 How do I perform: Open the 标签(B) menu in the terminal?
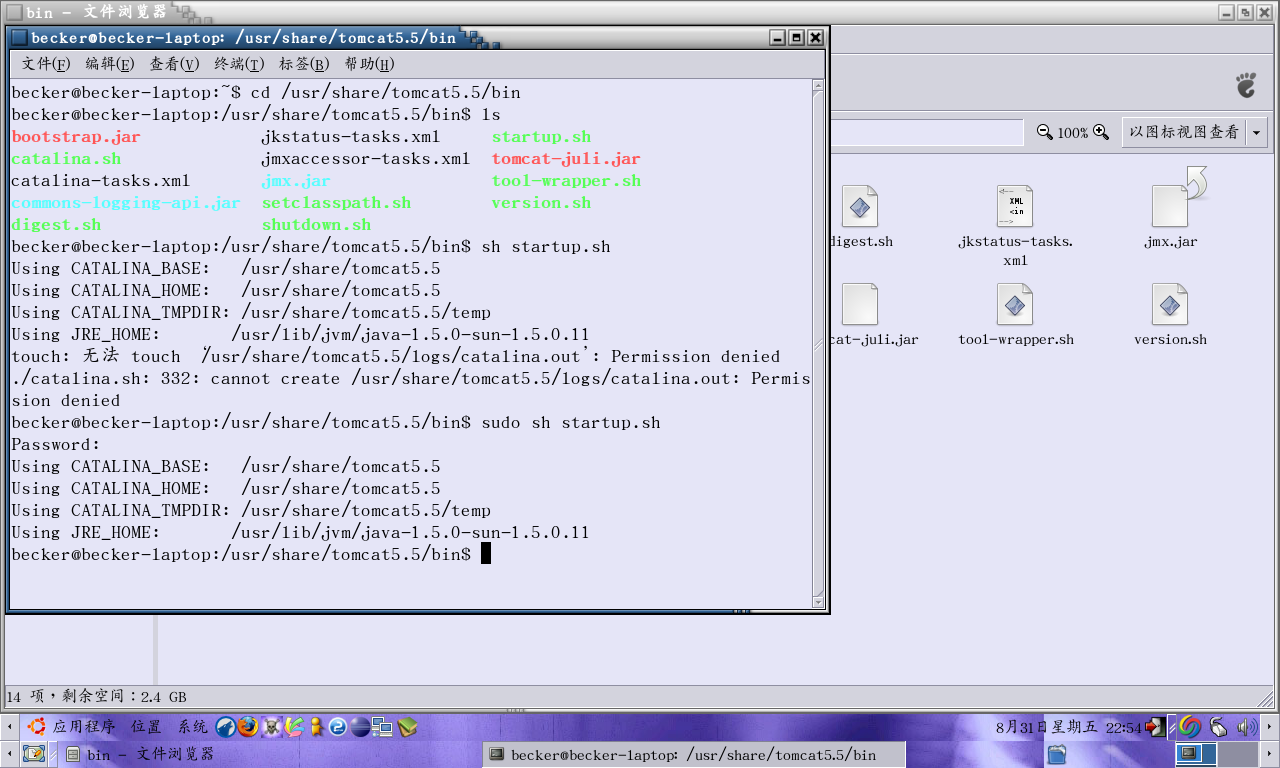point(304,64)
